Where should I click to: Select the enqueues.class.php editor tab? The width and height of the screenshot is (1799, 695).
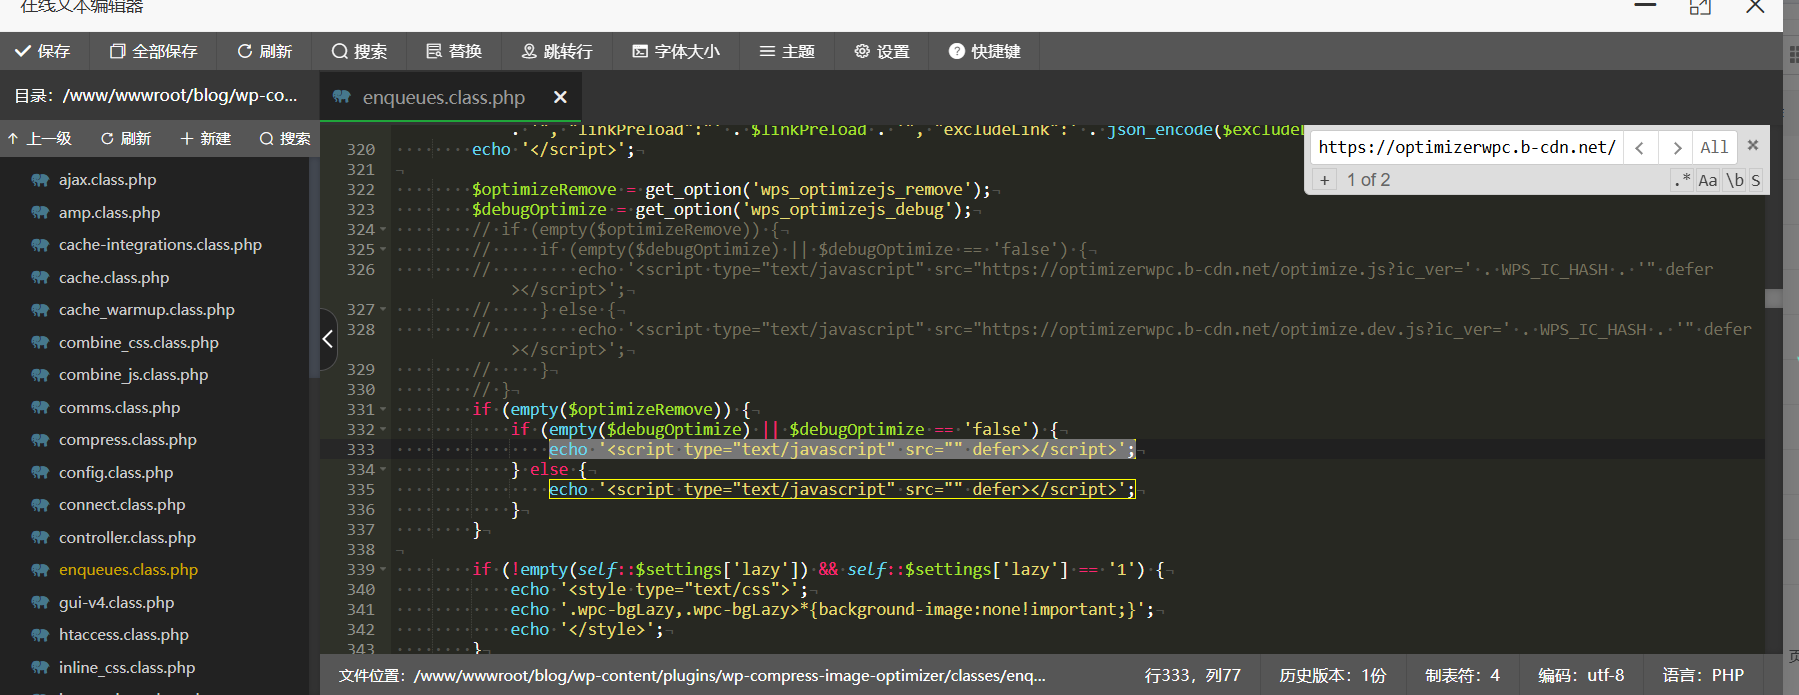(x=443, y=97)
